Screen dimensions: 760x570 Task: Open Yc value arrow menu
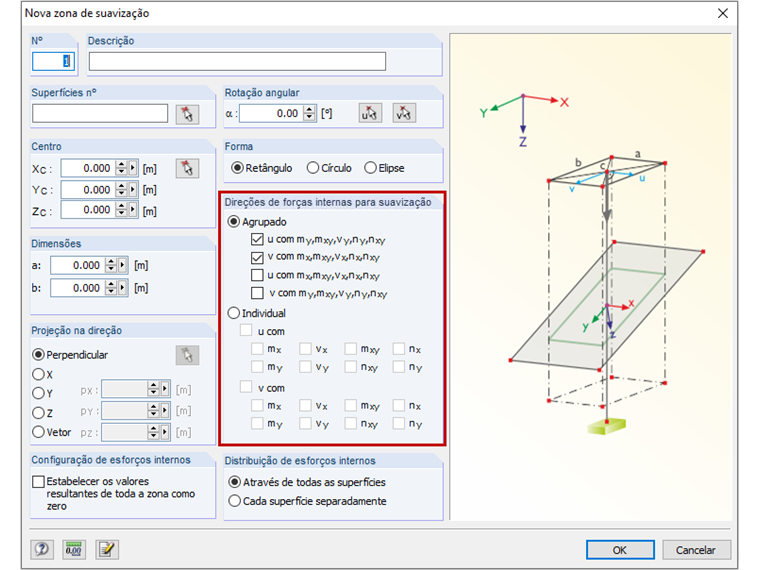(133, 190)
